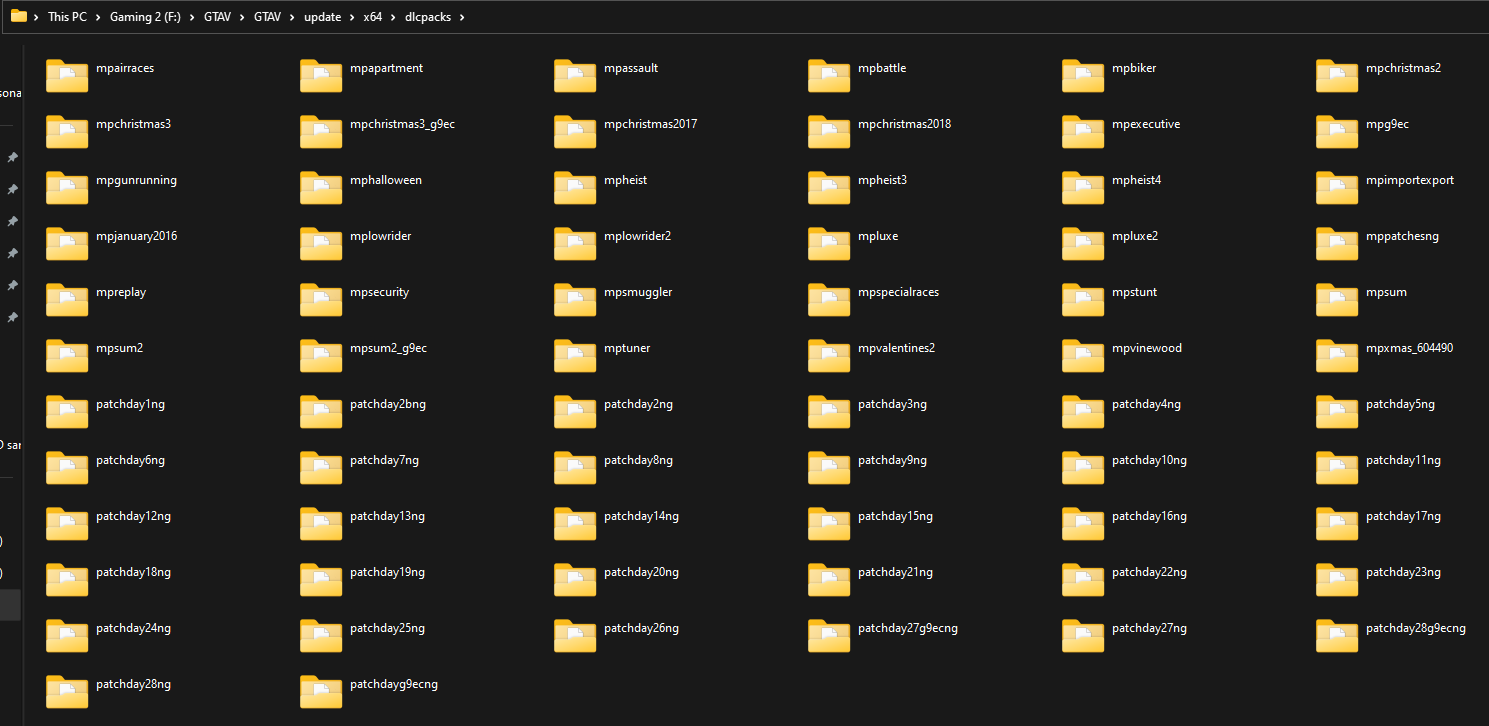Viewport: 1489px width, 726px height.
Task: Select the mpspecialraces folder icon
Action: (829, 299)
